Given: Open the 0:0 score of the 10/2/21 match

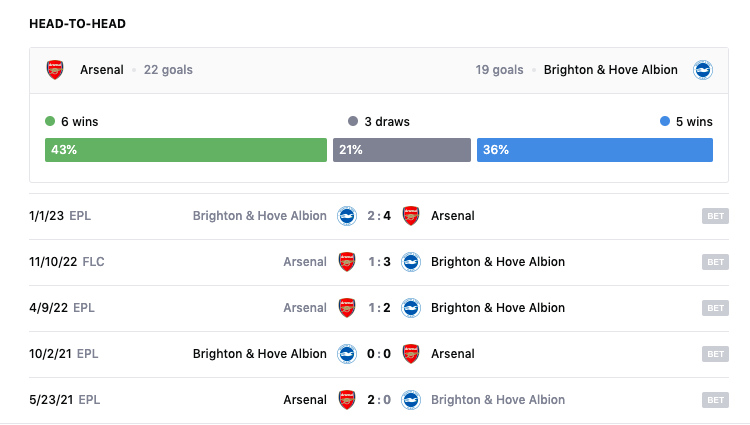Looking at the screenshot, I should tap(378, 354).
